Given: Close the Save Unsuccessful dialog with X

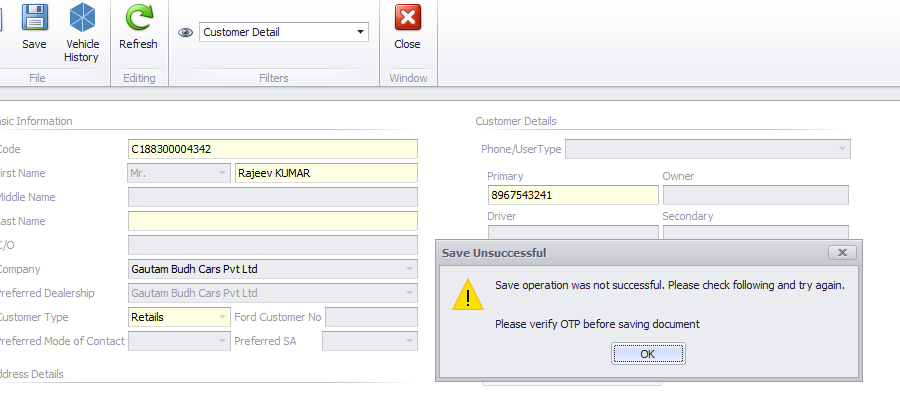Looking at the screenshot, I should [842, 252].
